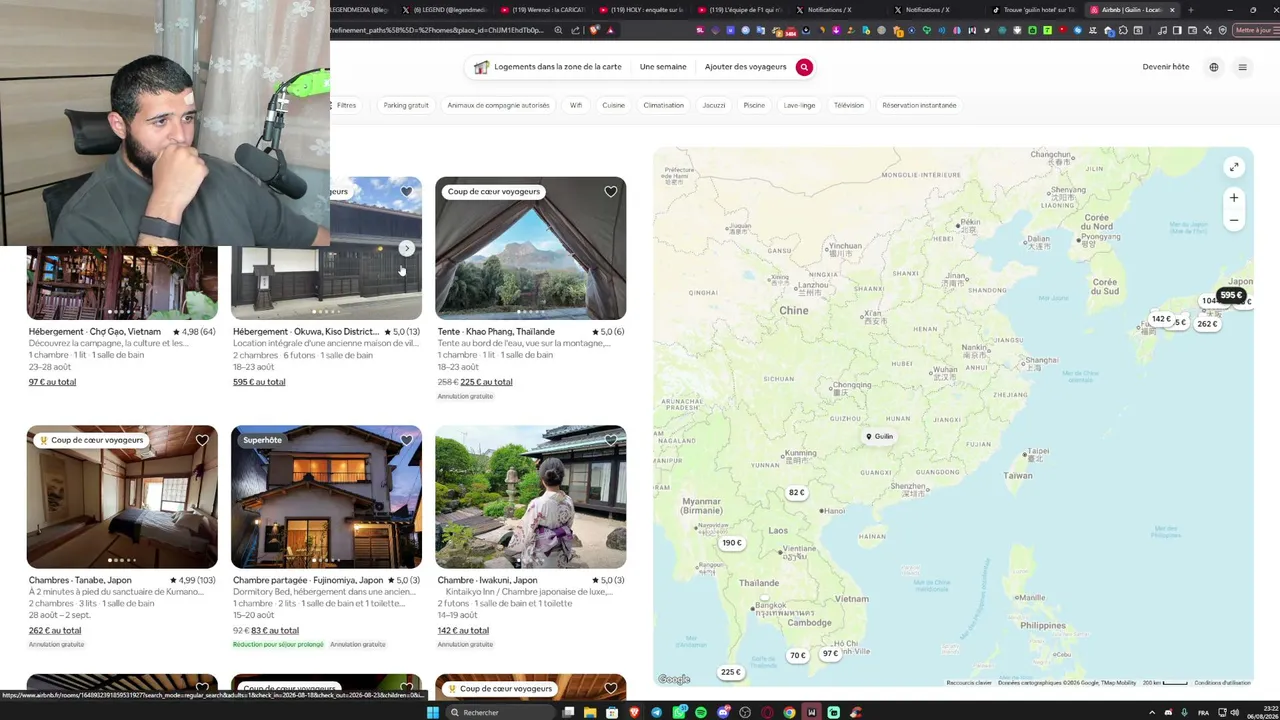Switch to the 'Trouve guilin hotel' tab
Image resolution: width=1280 pixels, height=720 pixels.
click(x=1034, y=10)
